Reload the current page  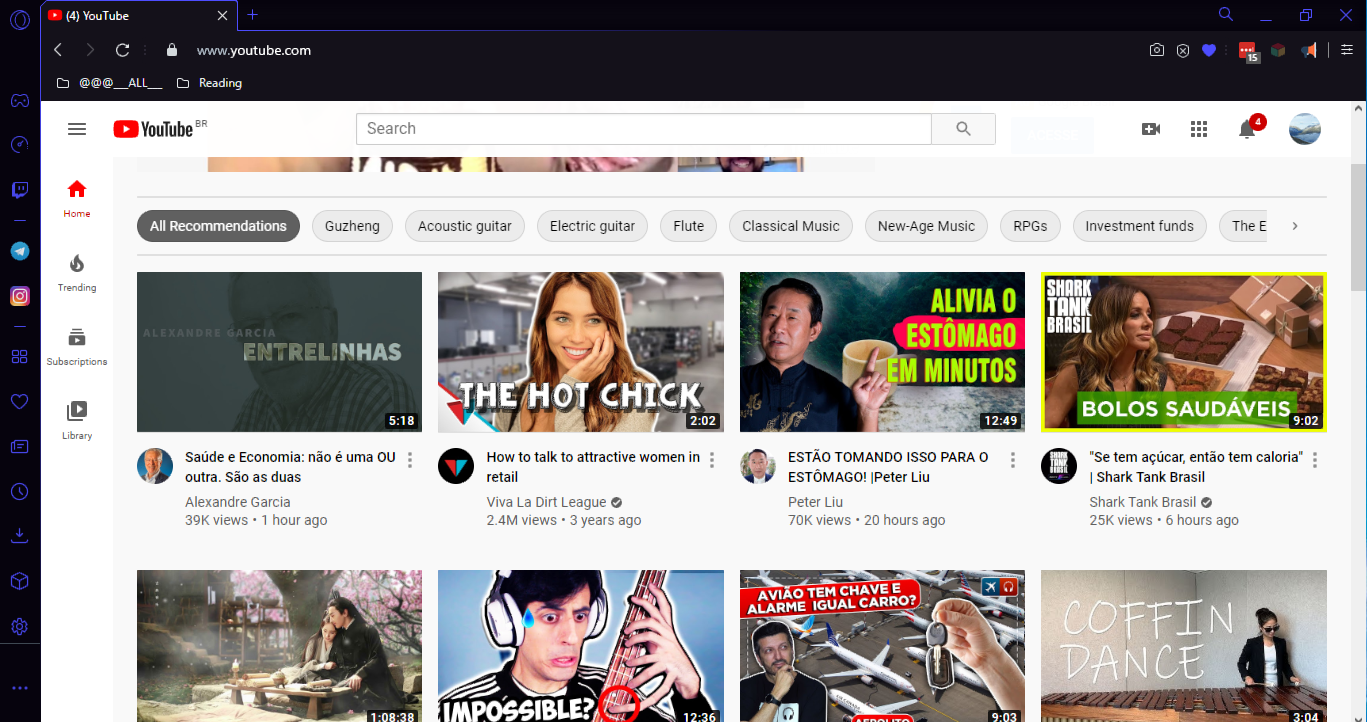(x=123, y=50)
